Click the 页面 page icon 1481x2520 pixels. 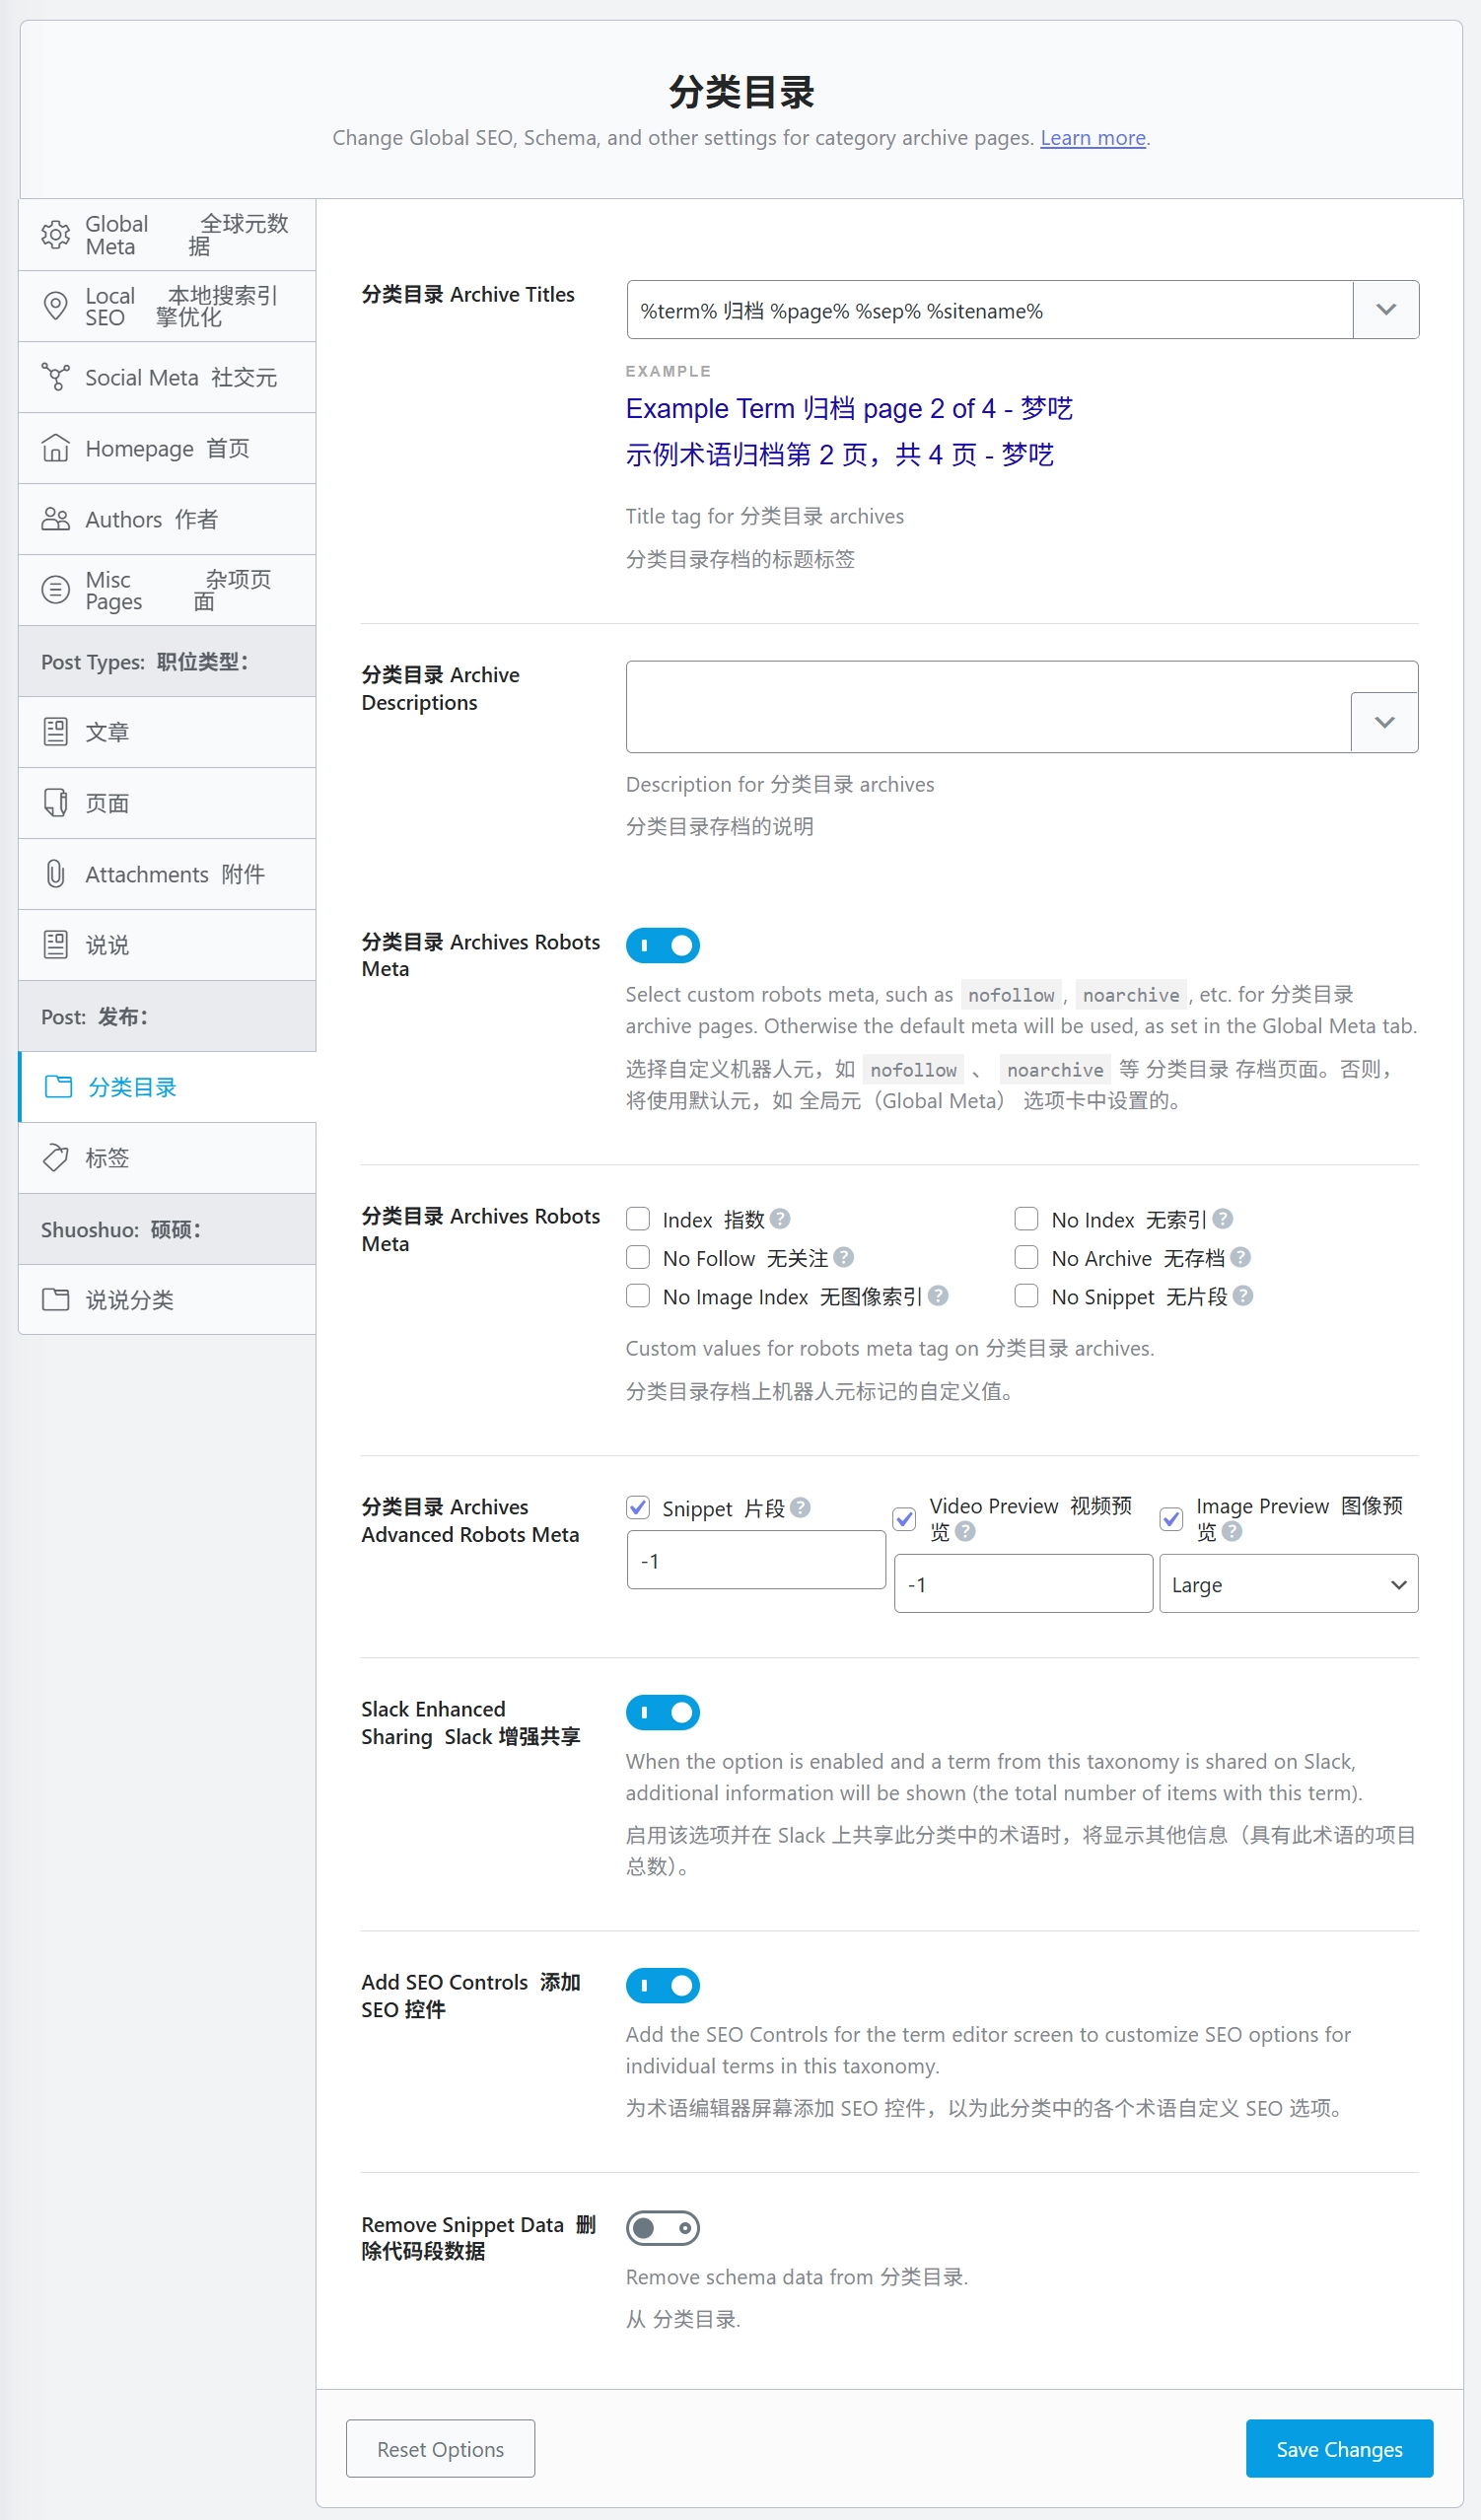point(55,803)
